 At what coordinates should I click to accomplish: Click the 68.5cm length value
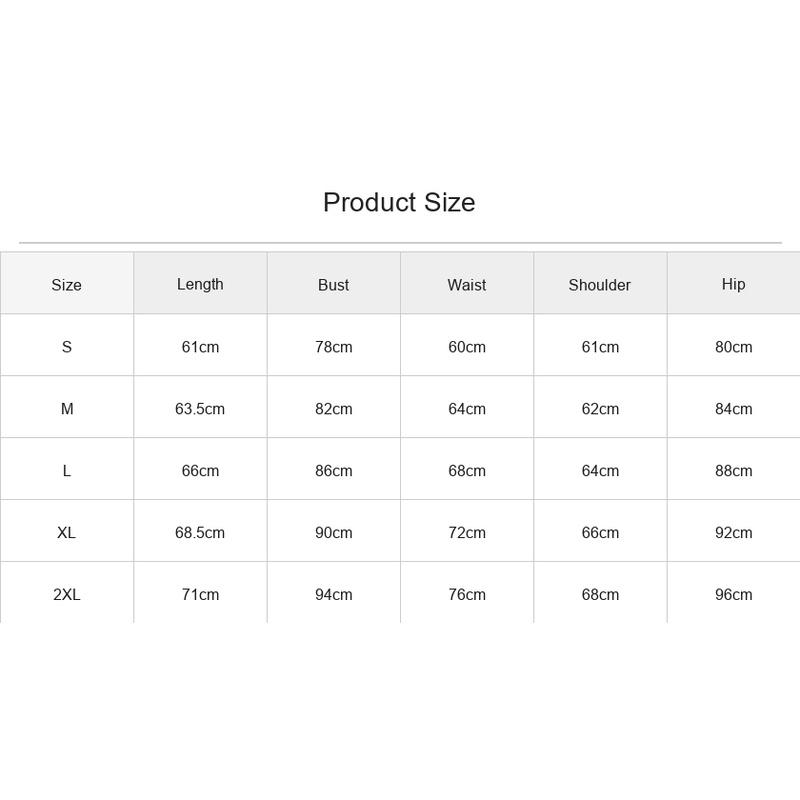(x=200, y=533)
